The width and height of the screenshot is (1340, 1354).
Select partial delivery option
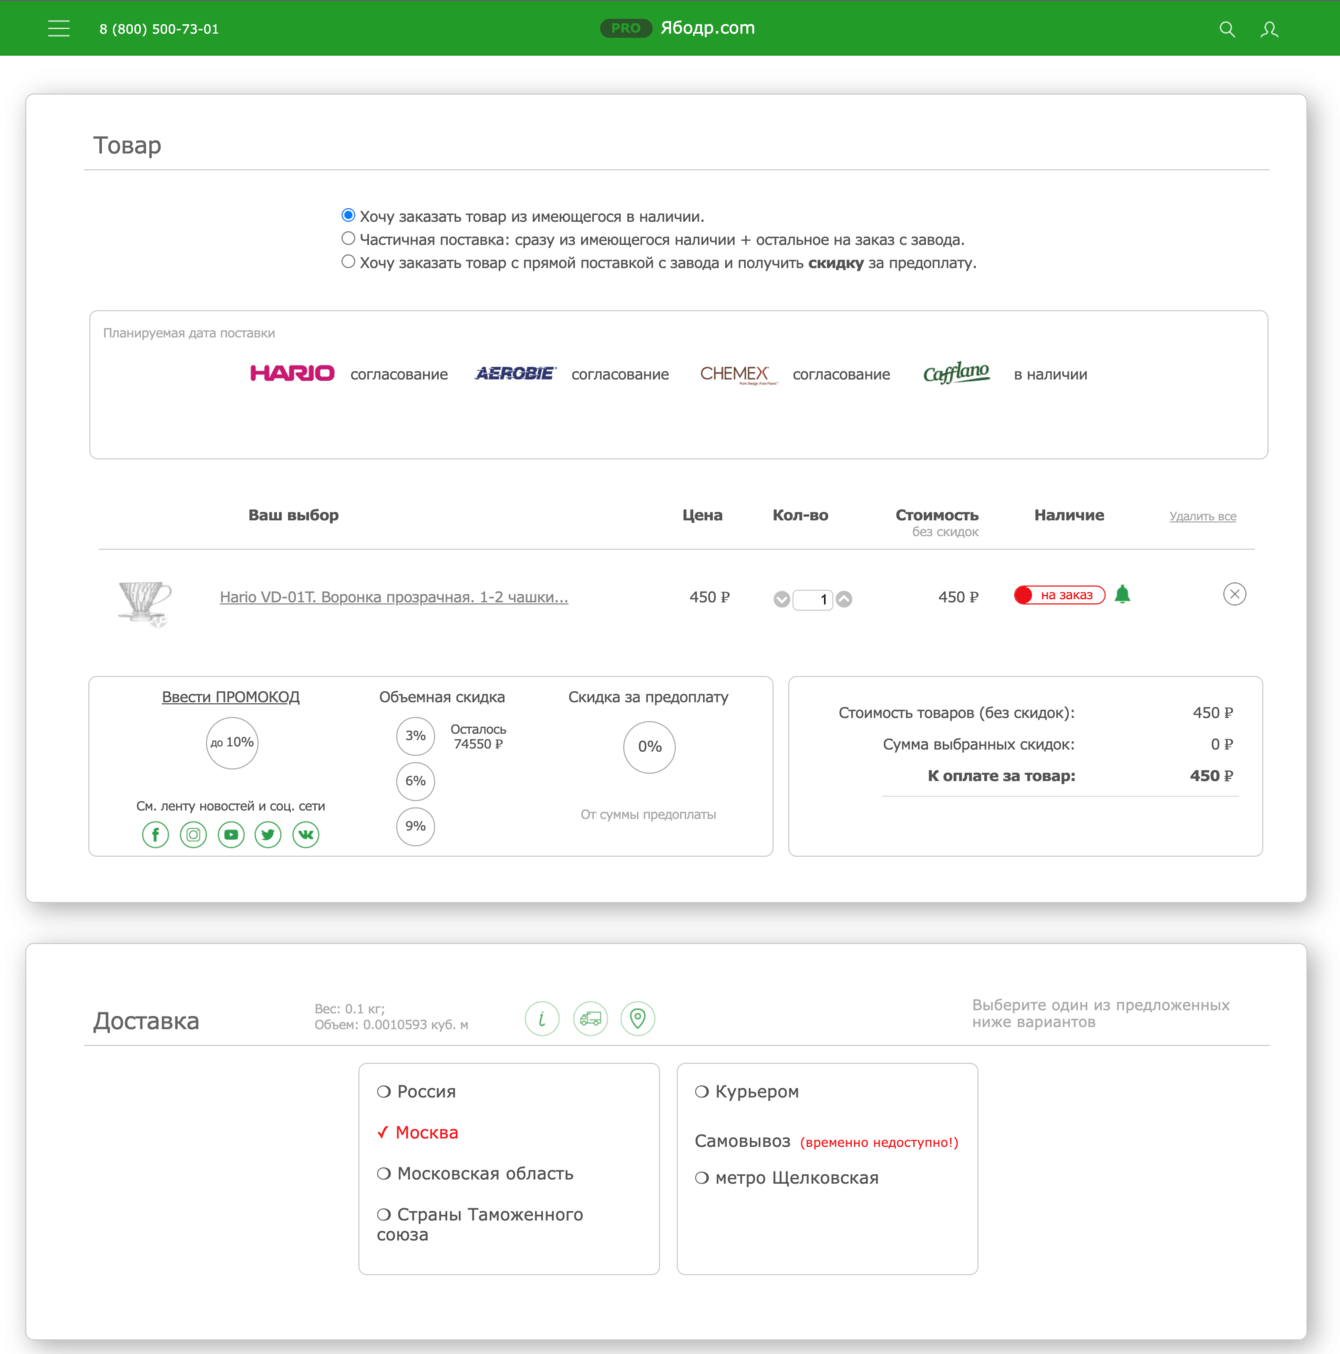pos(348,238)
